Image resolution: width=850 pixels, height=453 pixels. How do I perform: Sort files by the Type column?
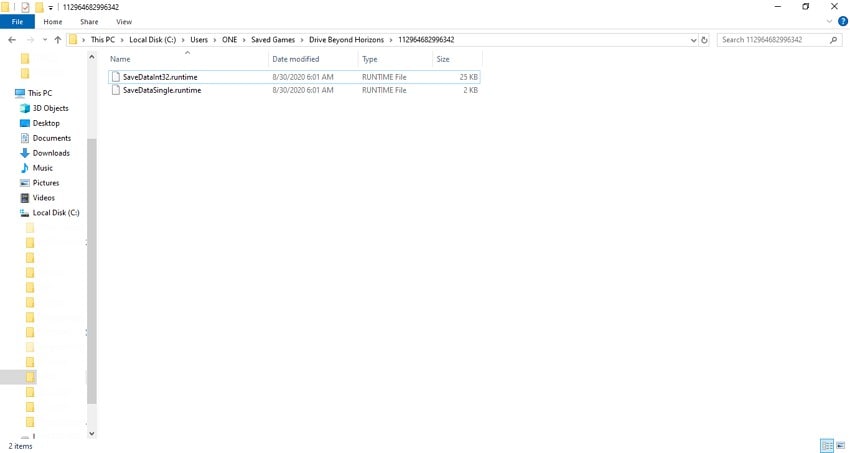[395, 59]
